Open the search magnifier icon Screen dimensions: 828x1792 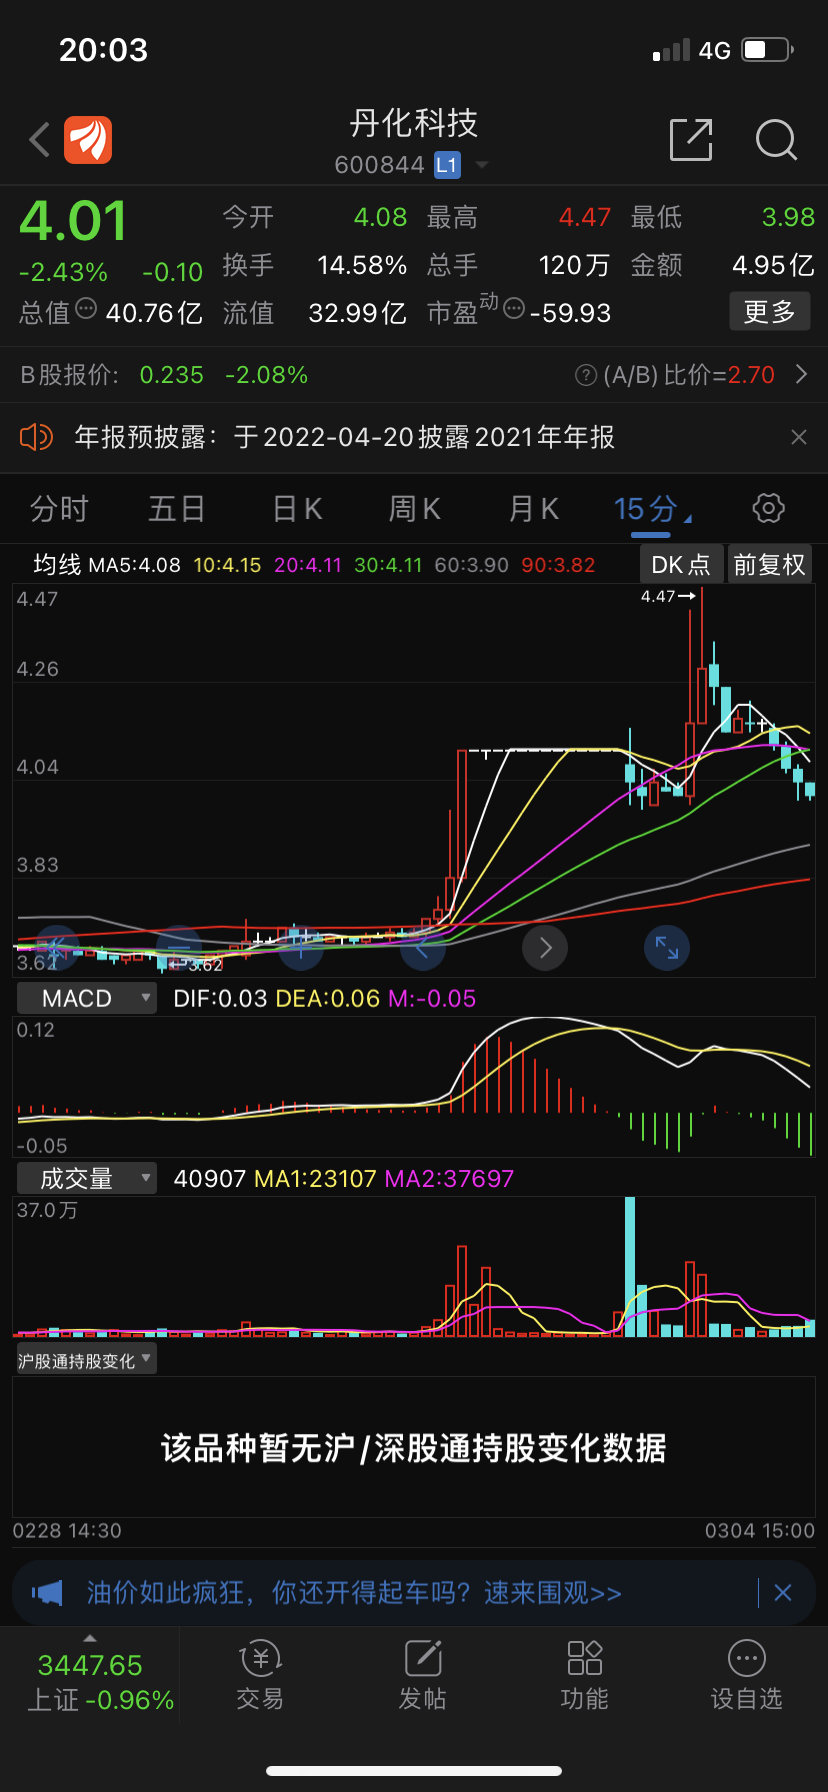776,140
